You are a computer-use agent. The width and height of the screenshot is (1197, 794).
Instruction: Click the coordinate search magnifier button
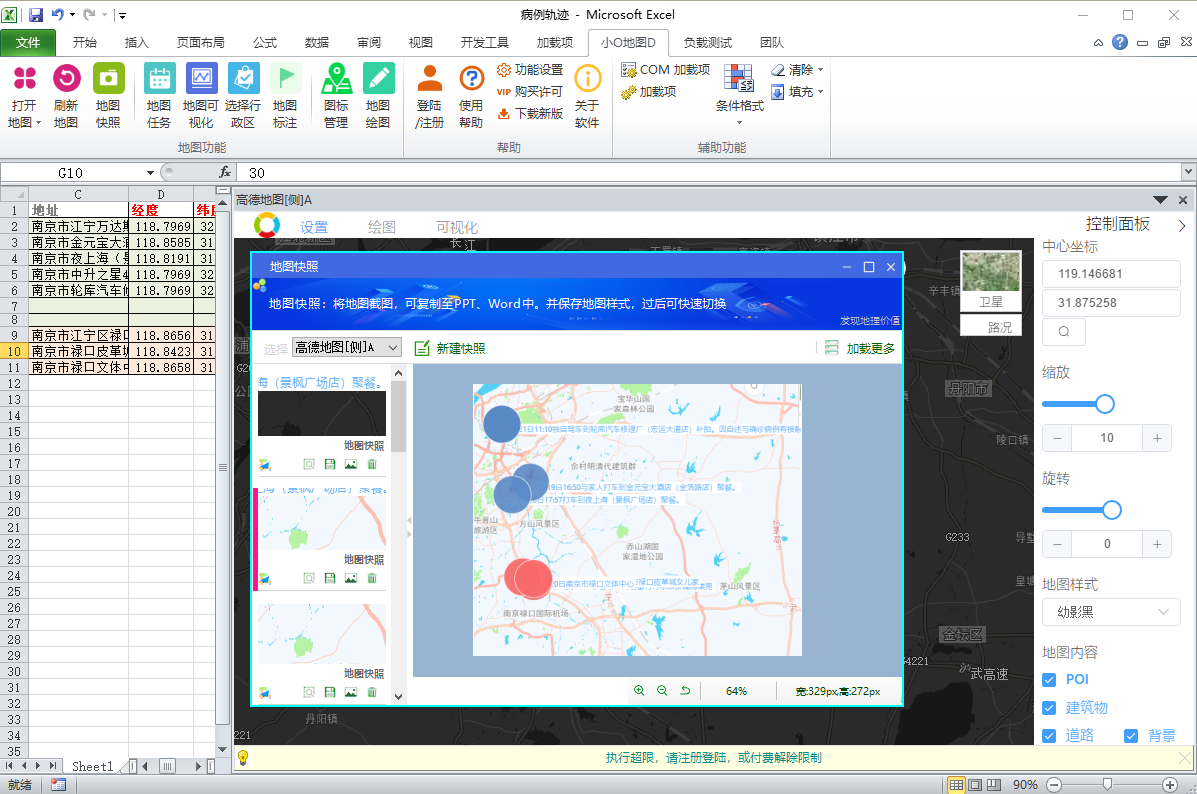pos(1063,332)
